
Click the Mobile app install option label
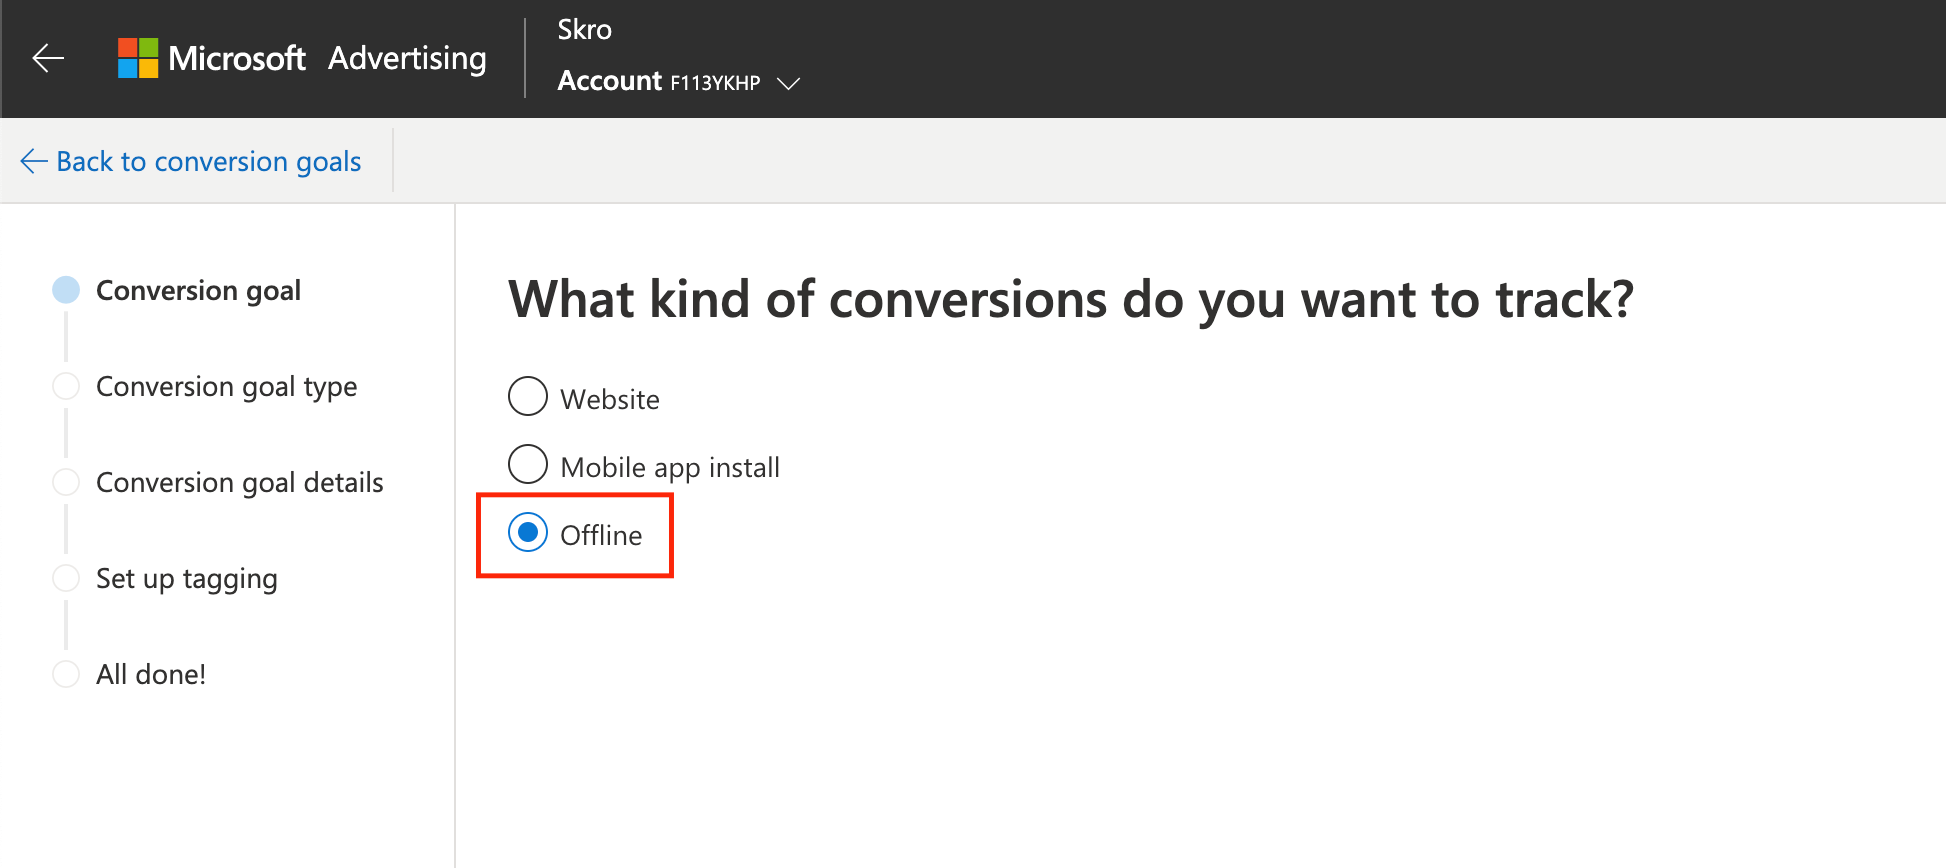(670, 468)
